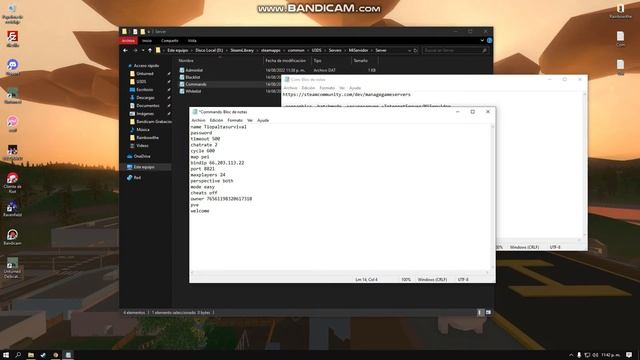The image size is (640, 360).
Task: Open Formato menu in background Notepad
Action: point(327,88)
